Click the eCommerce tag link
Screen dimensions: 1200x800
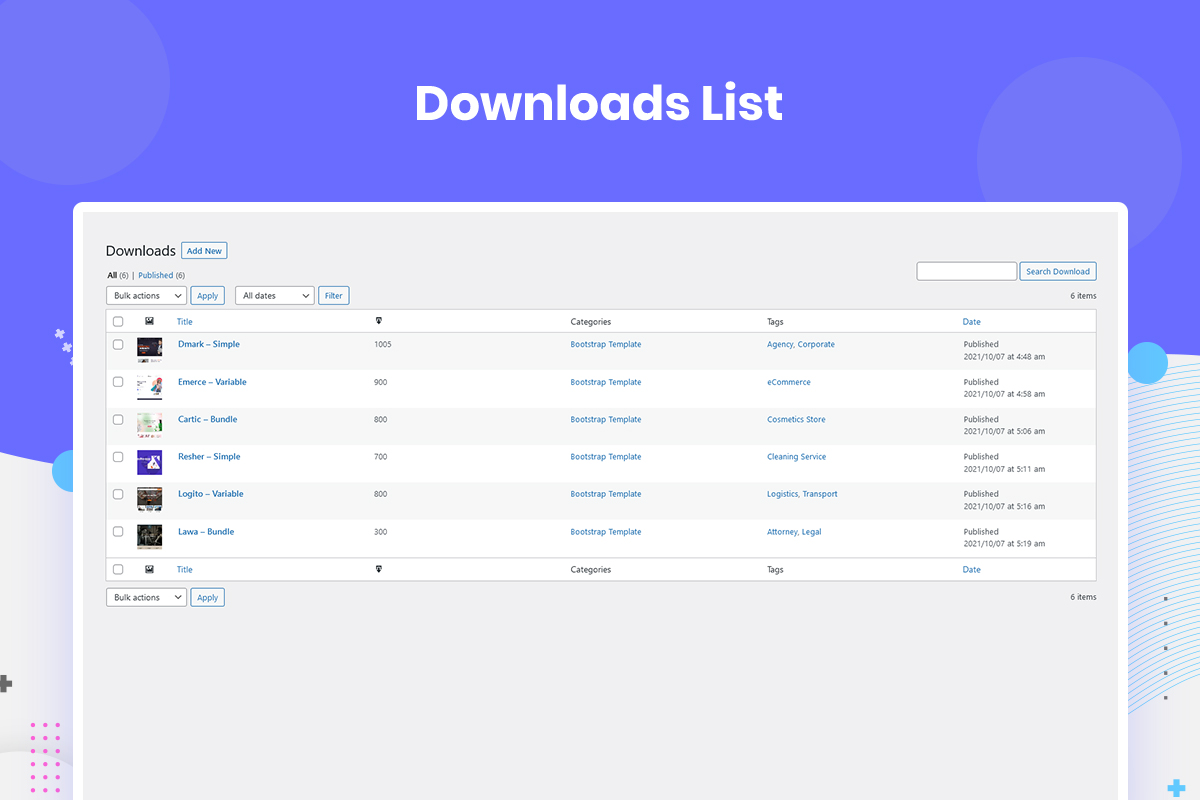(x=789, y=382)
